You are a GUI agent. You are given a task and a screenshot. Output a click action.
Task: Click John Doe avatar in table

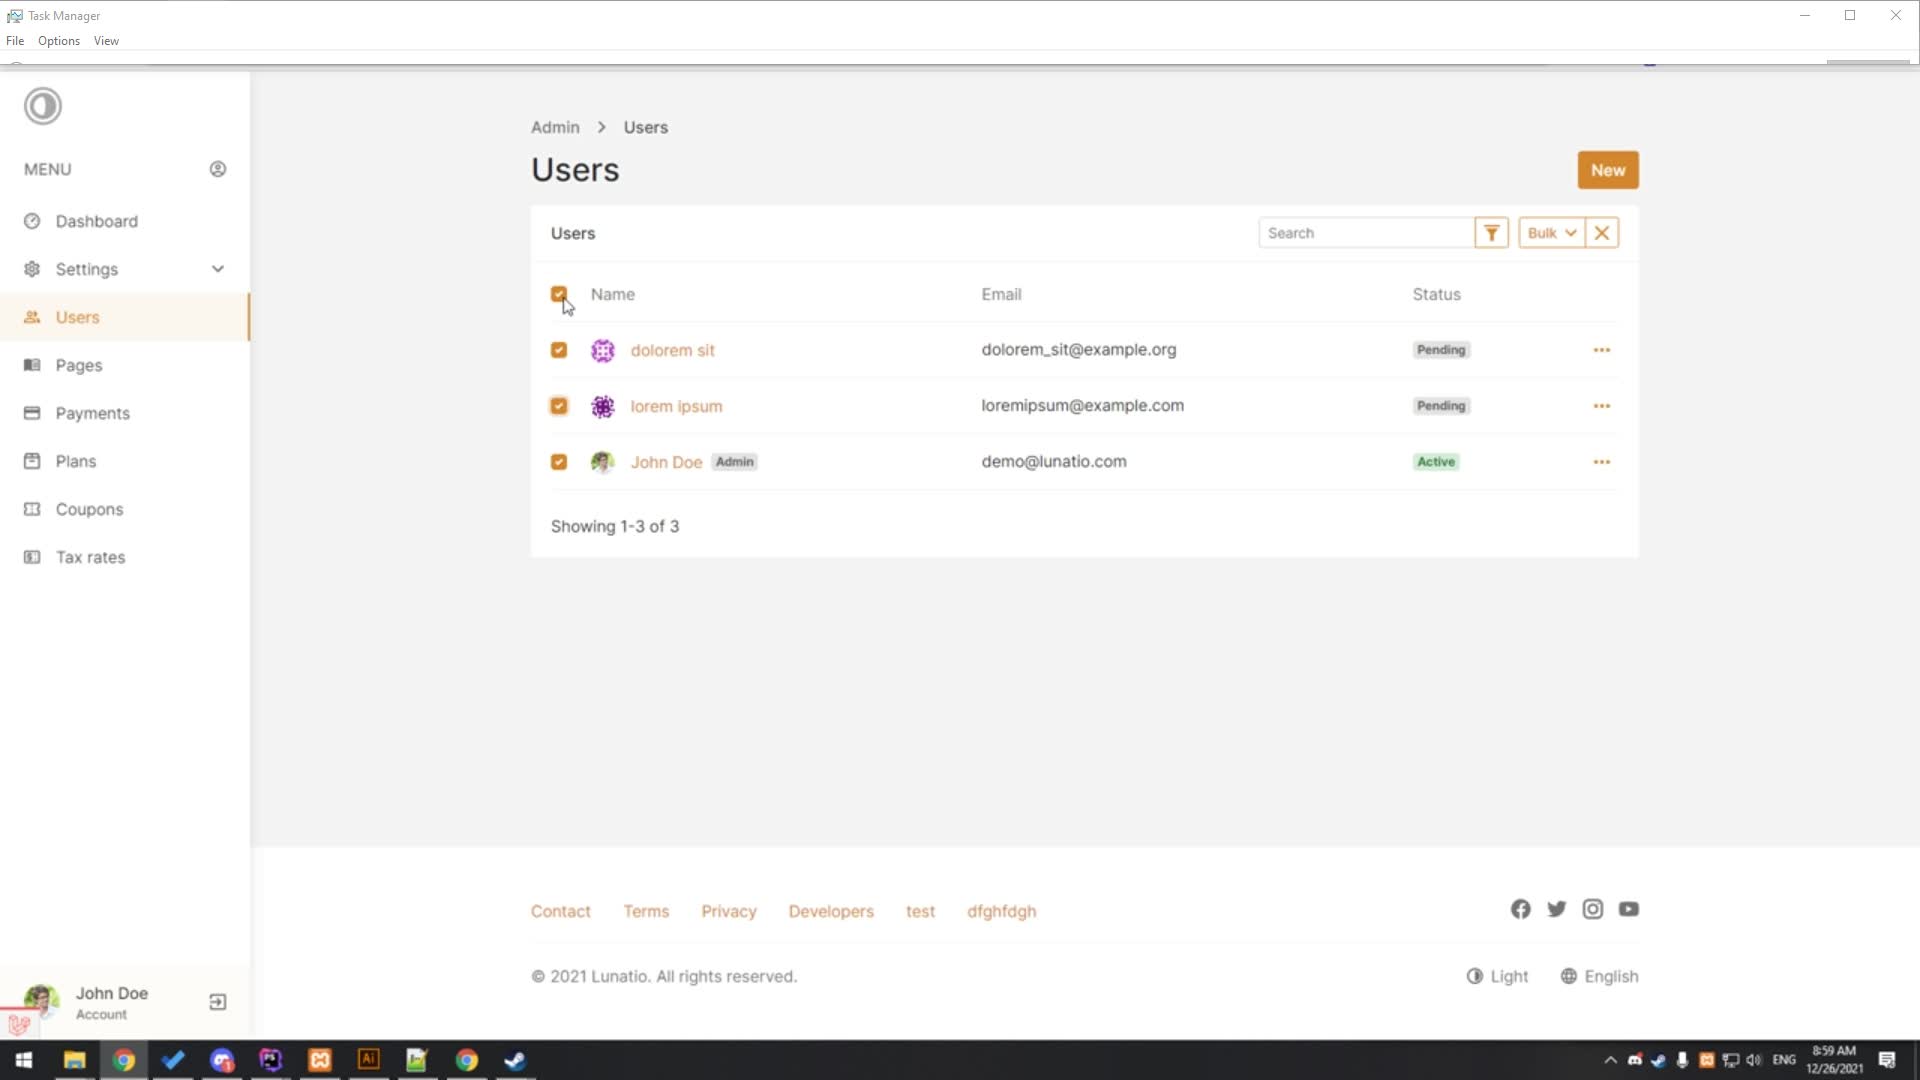603,462
